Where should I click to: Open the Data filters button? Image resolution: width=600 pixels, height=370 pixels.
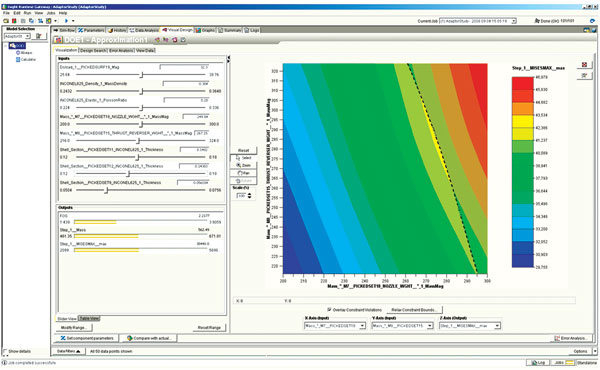click(x=68, y=351)
